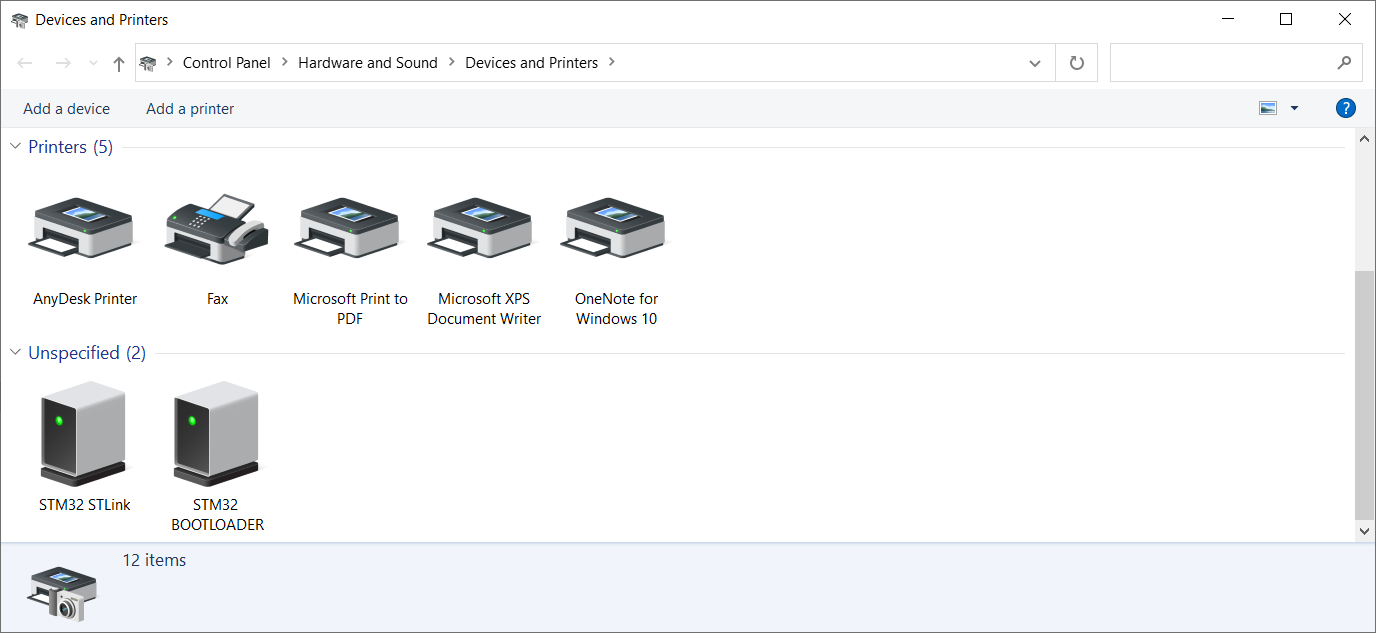
Task: Click the change view icon
Action: click(1268, 108)
